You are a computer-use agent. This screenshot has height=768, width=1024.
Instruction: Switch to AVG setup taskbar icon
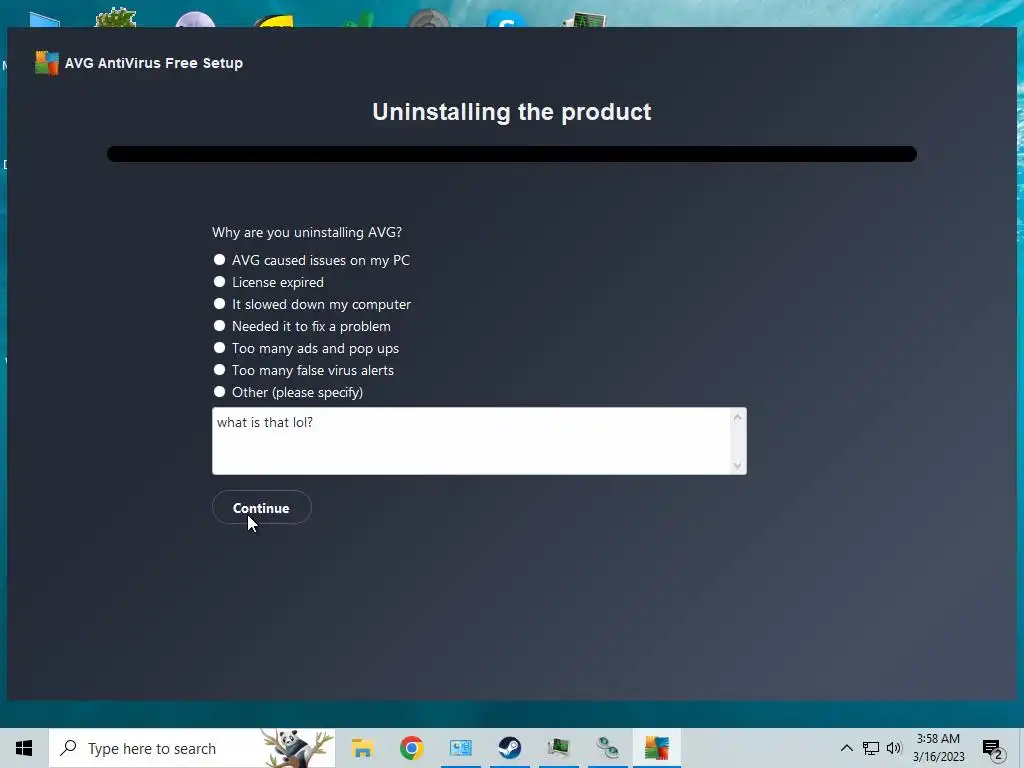click(x=656, y=748)
